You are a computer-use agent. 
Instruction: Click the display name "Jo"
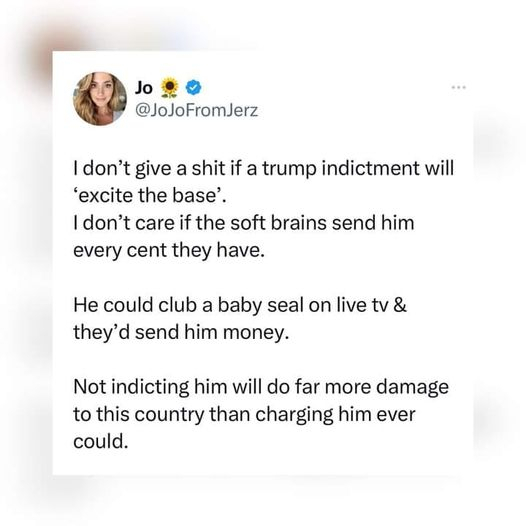(144, 88)
